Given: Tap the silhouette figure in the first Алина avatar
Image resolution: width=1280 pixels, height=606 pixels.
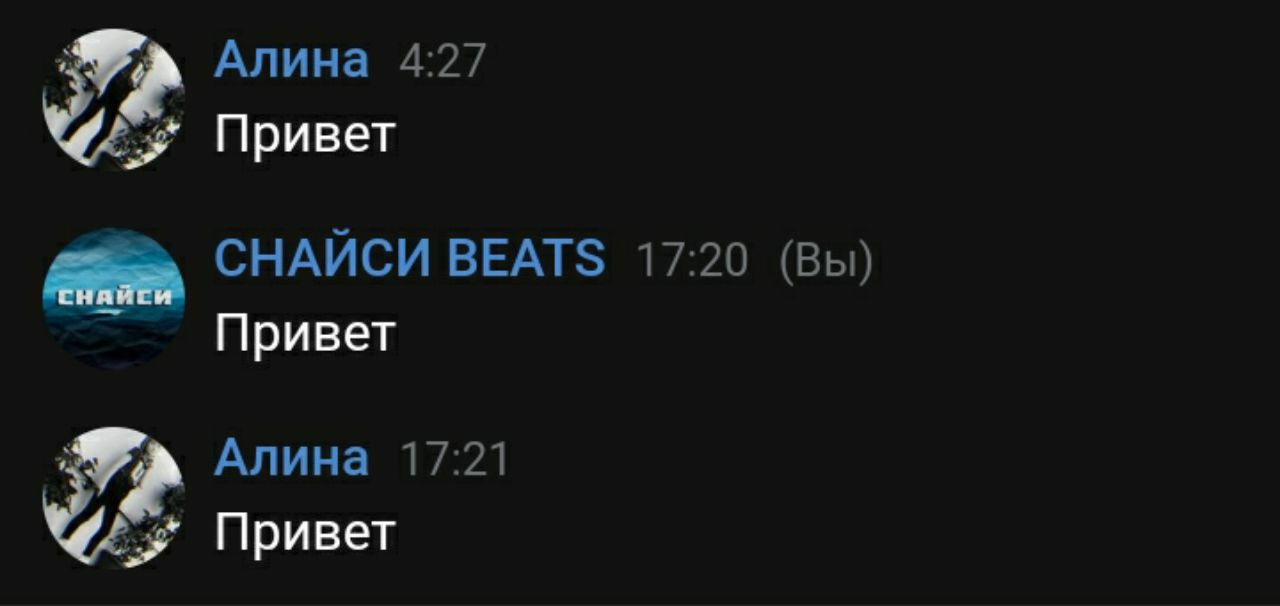Looking at the screenshot, I should click(108, 95).
